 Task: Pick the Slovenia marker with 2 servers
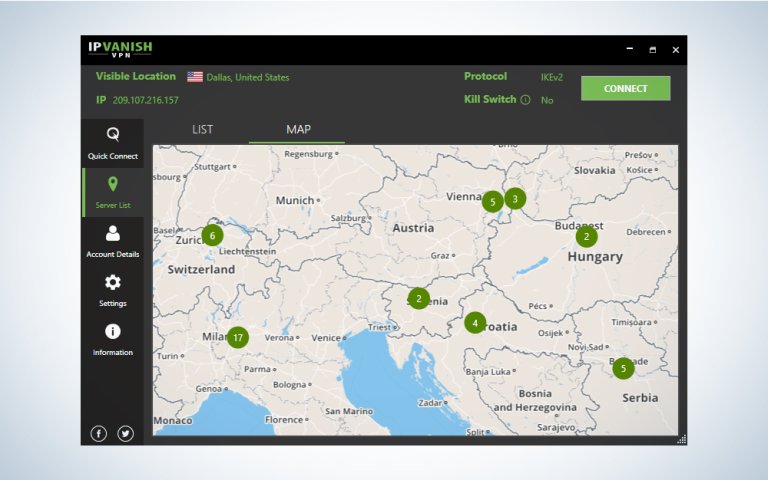tap(418, 298)
